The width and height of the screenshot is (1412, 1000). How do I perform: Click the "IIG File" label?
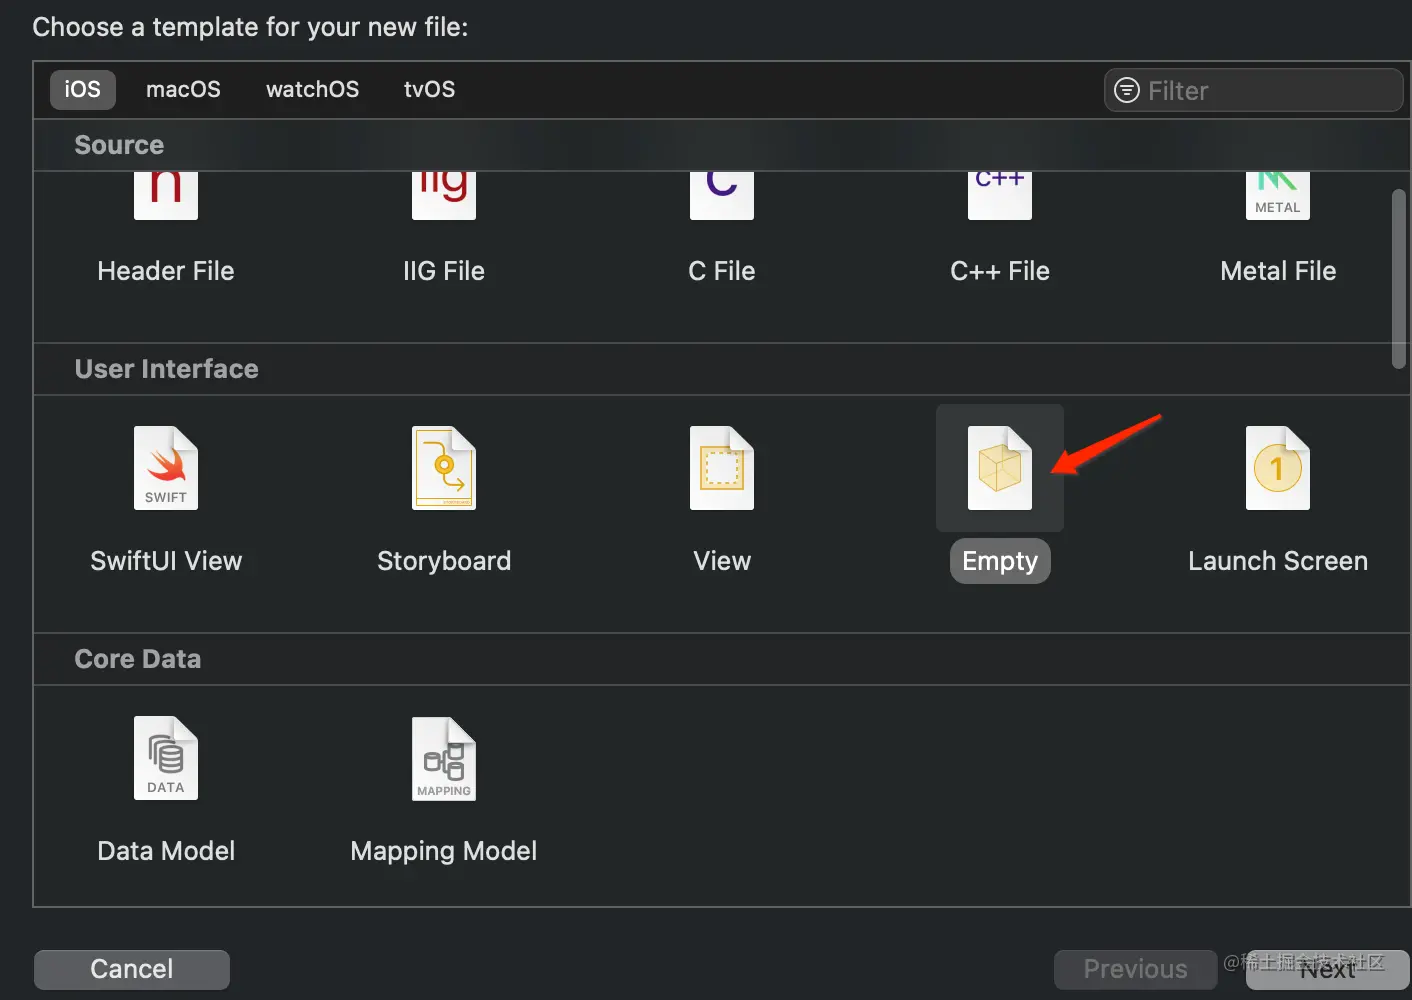click(x=444, y=271)
